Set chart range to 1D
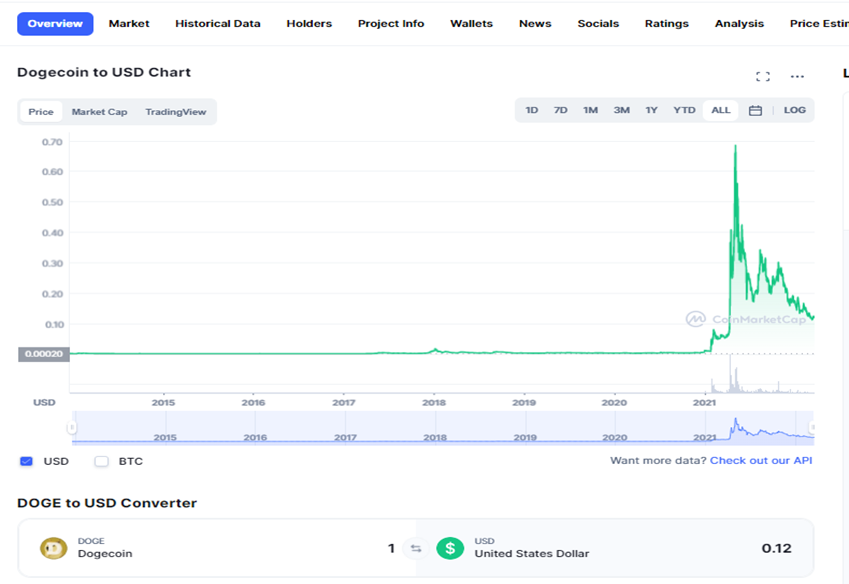 point(532,110)
